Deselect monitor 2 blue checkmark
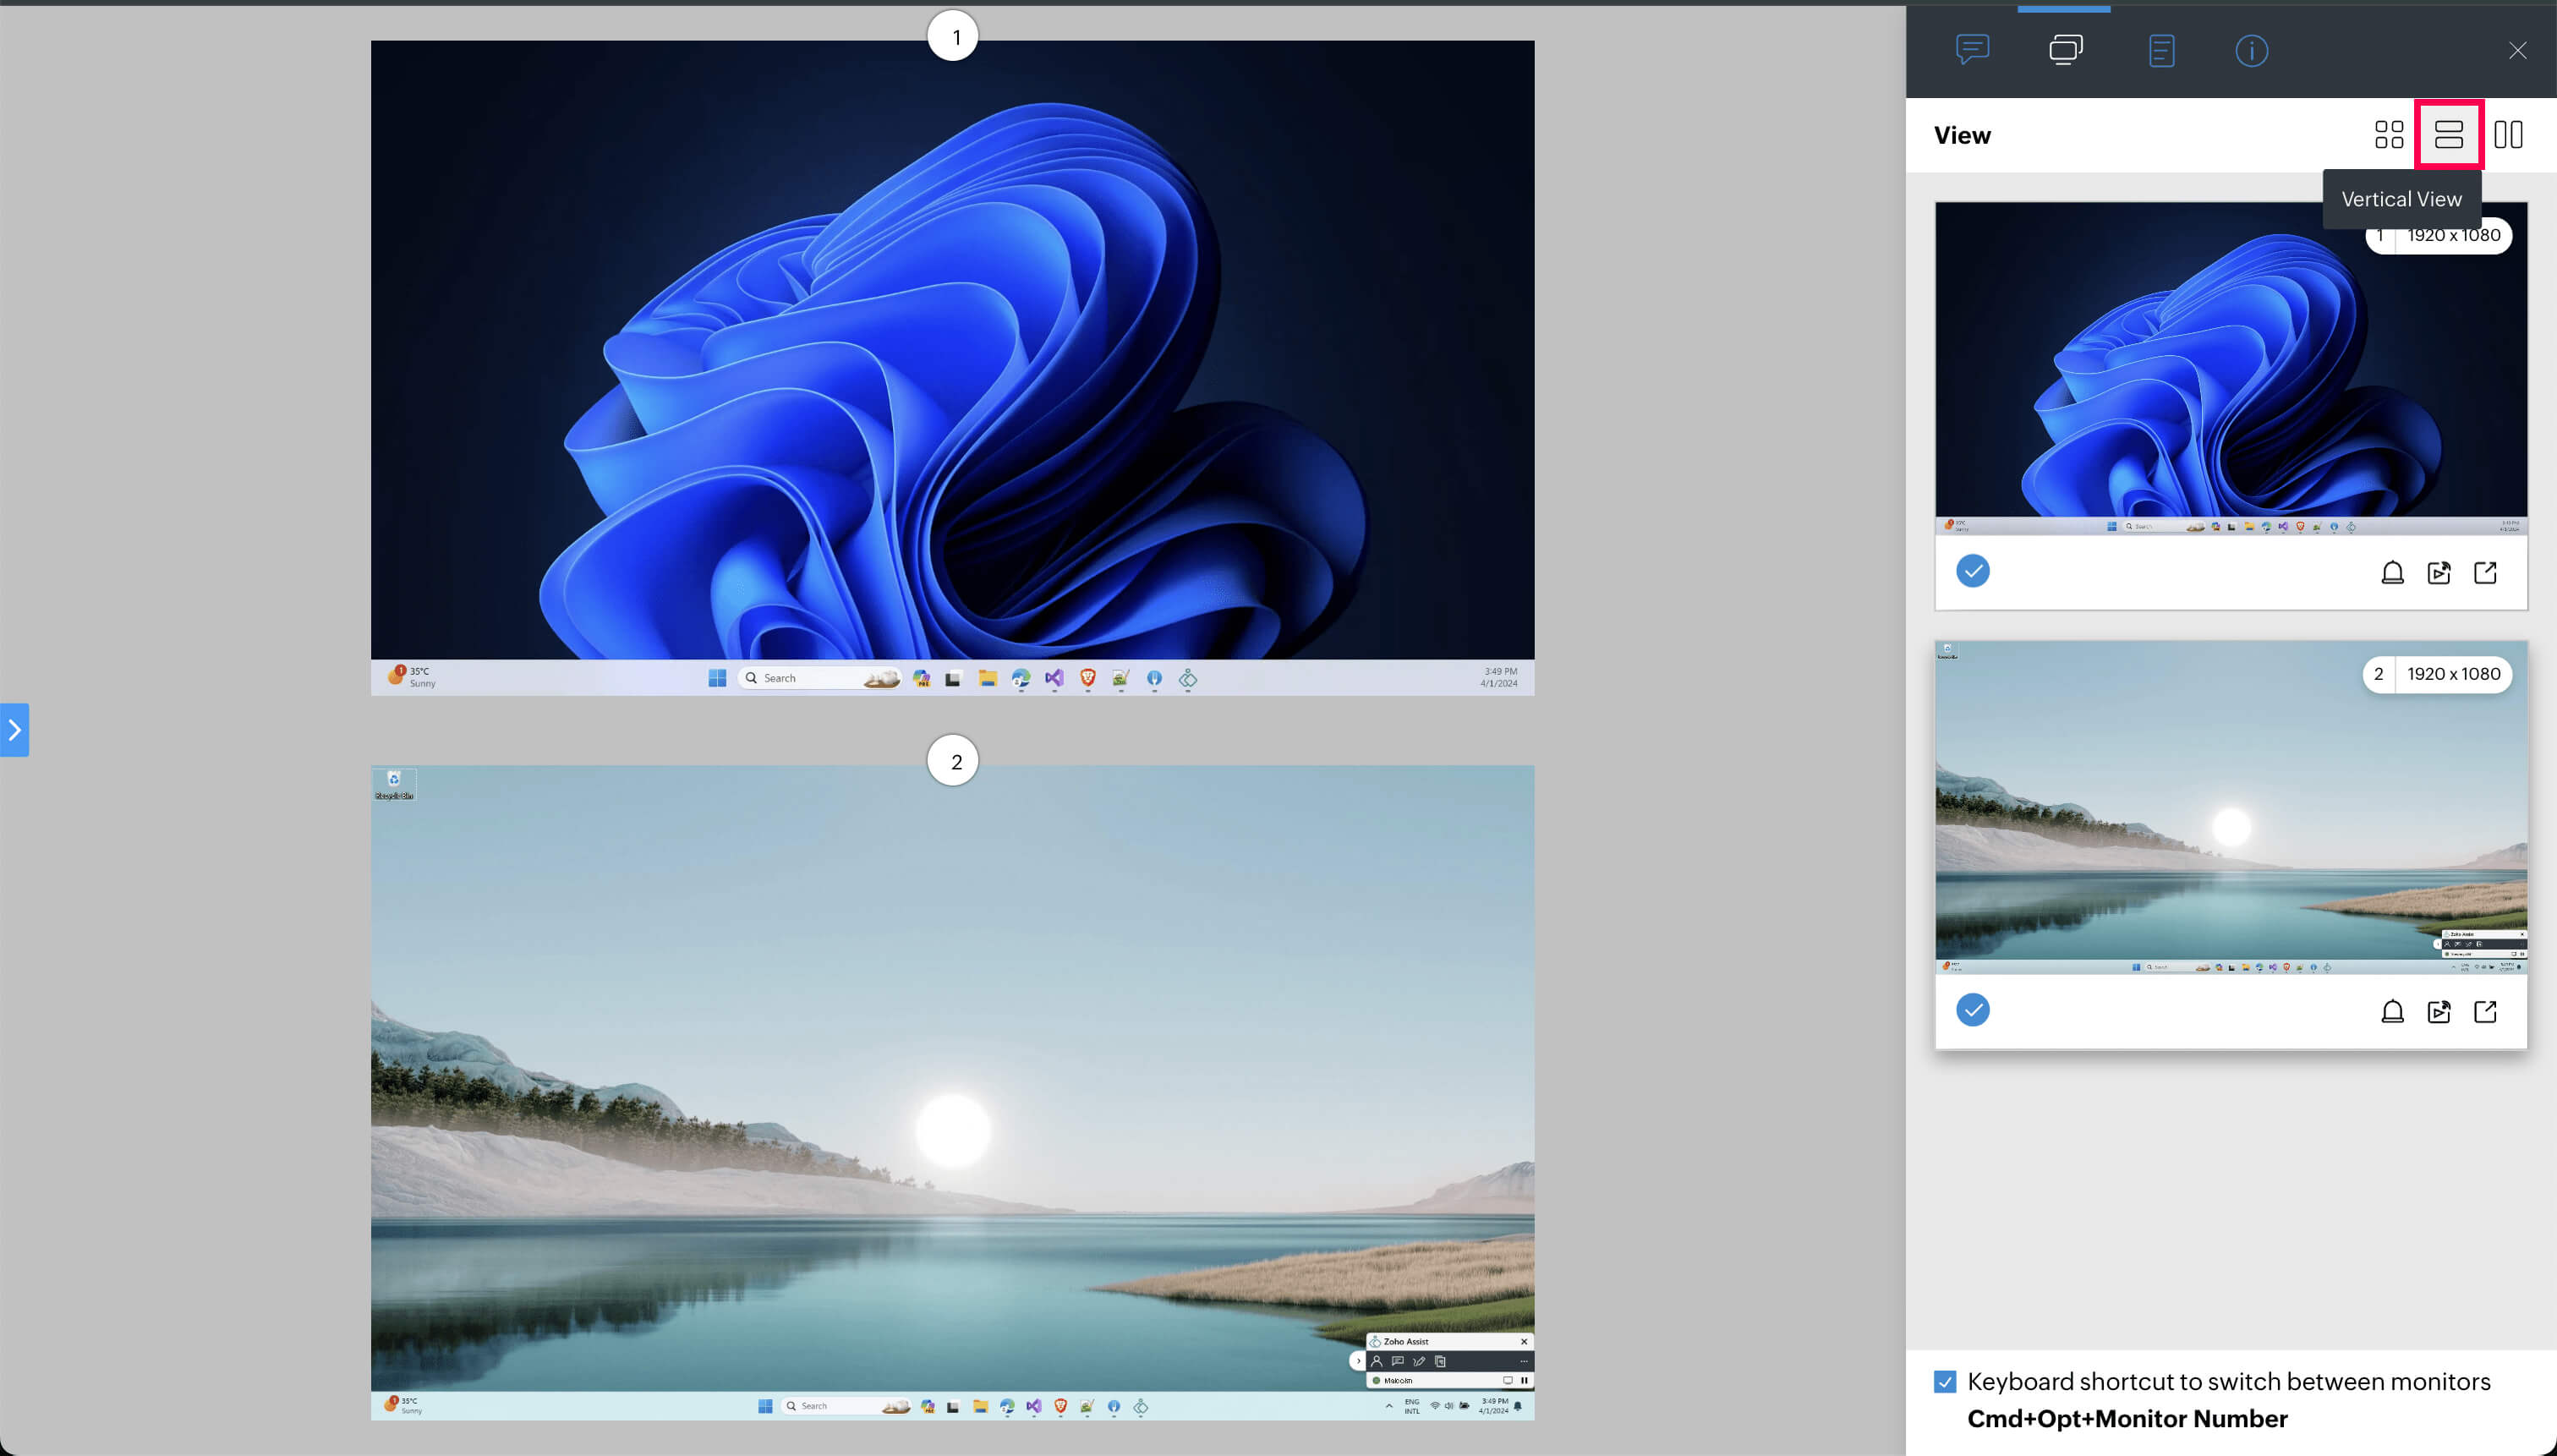Screen dimensions: 2557x1456 pyautogui.click(x=1972, y=1010)
